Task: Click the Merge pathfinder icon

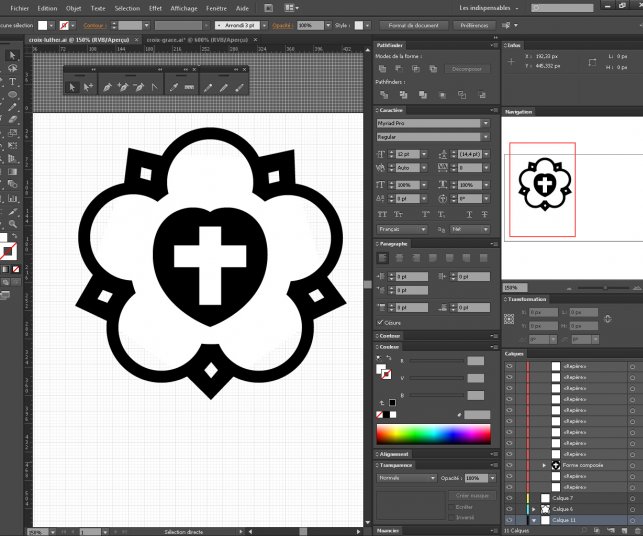Action: point(423,95)
